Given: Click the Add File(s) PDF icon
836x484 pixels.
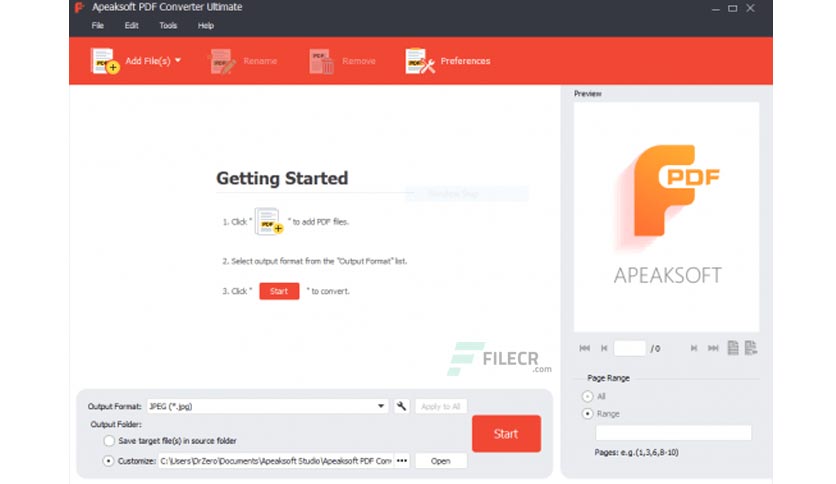Looking at the screenshot, I should [104, 61].
